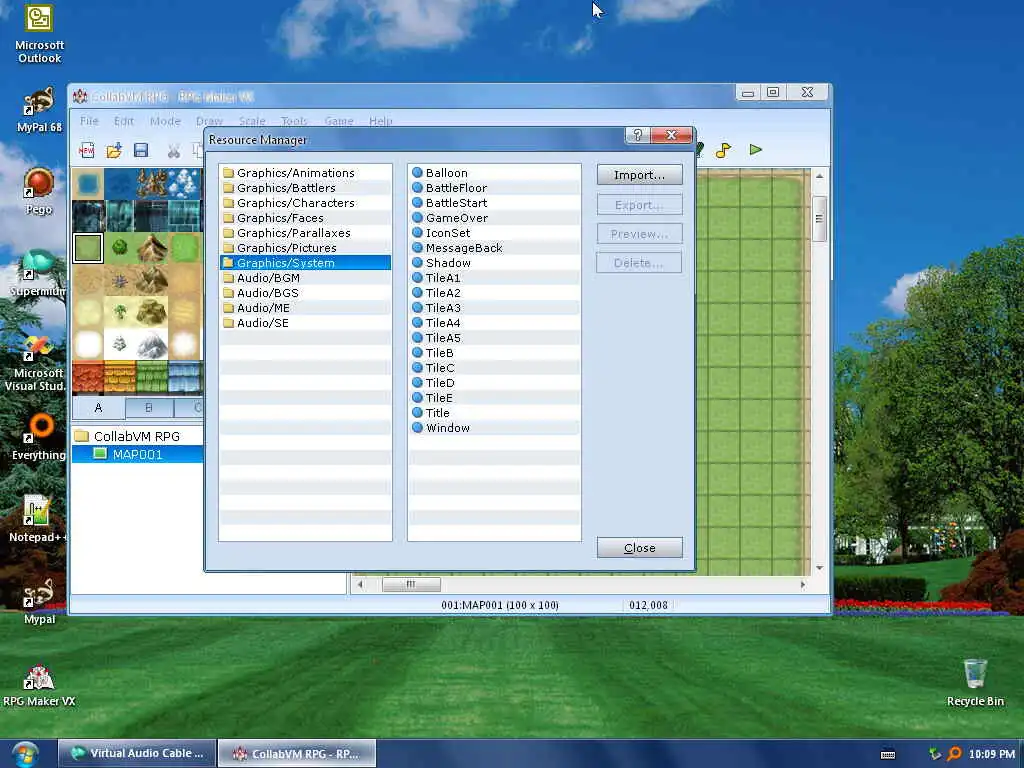Open Microsoft Visual Studio desktop shortcut

(36, 362)
